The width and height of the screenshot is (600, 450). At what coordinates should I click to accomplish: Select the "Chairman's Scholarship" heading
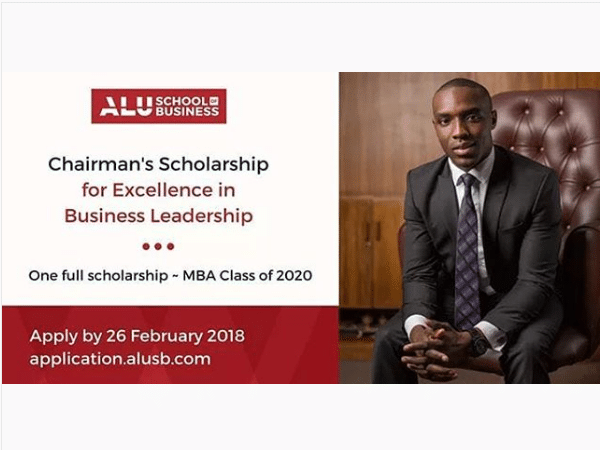coord(159,163)
